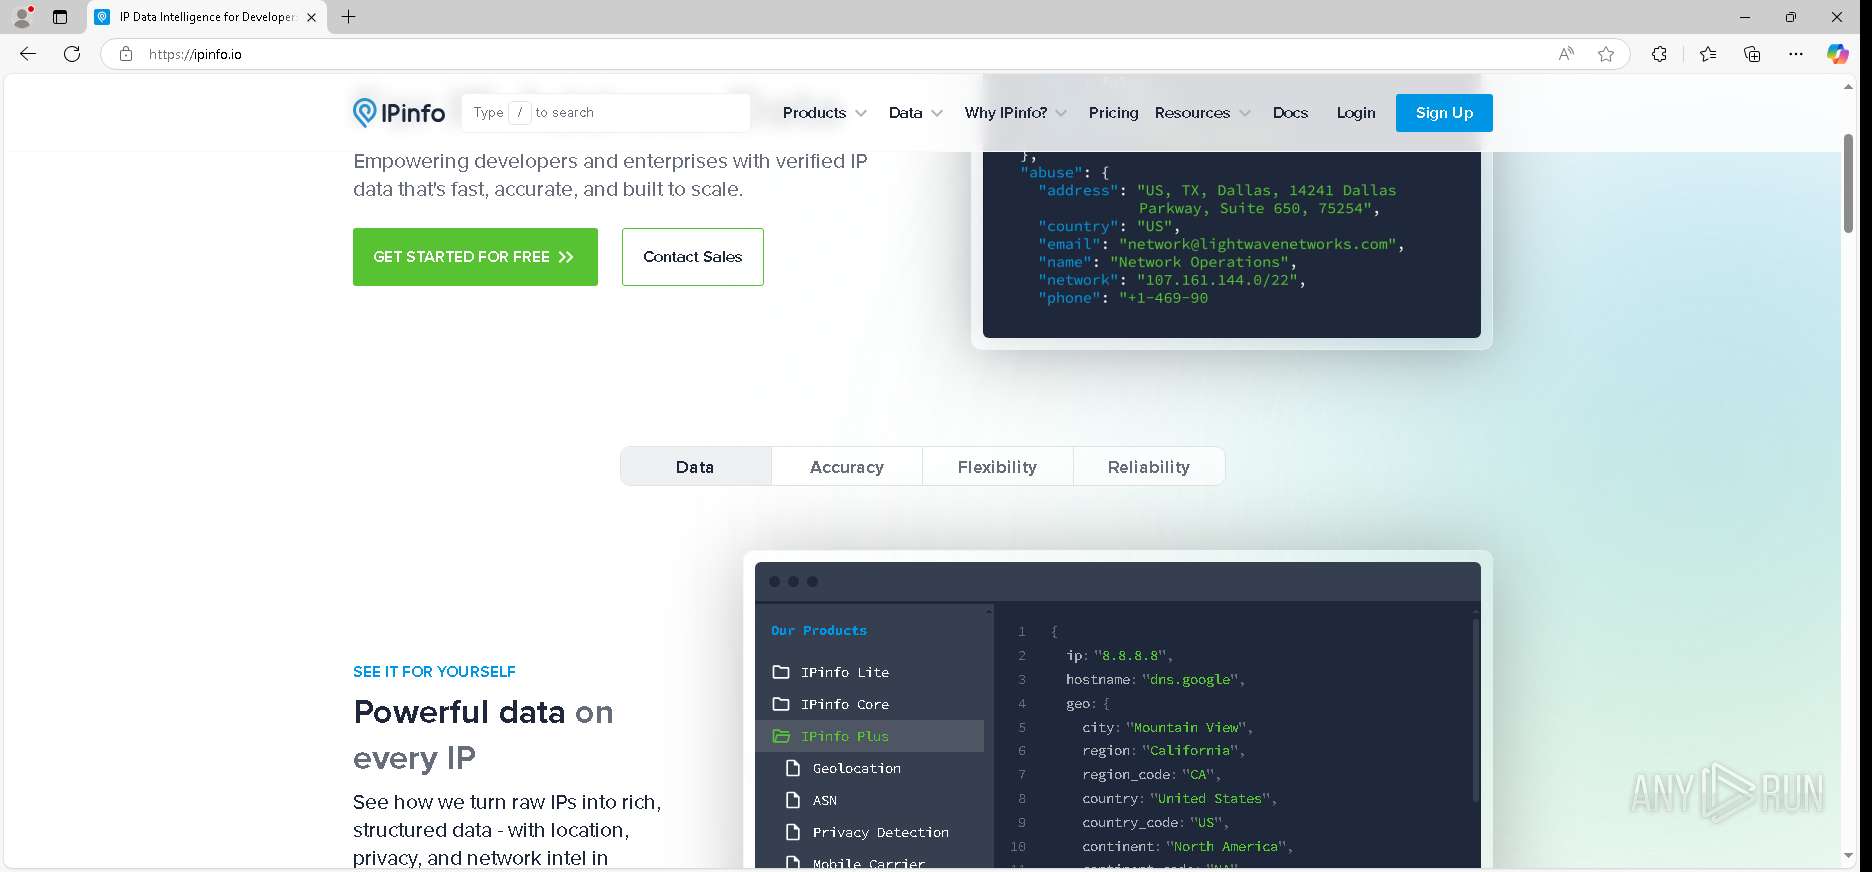Open a new tab with plus
1872x872 pixels.
348,17
